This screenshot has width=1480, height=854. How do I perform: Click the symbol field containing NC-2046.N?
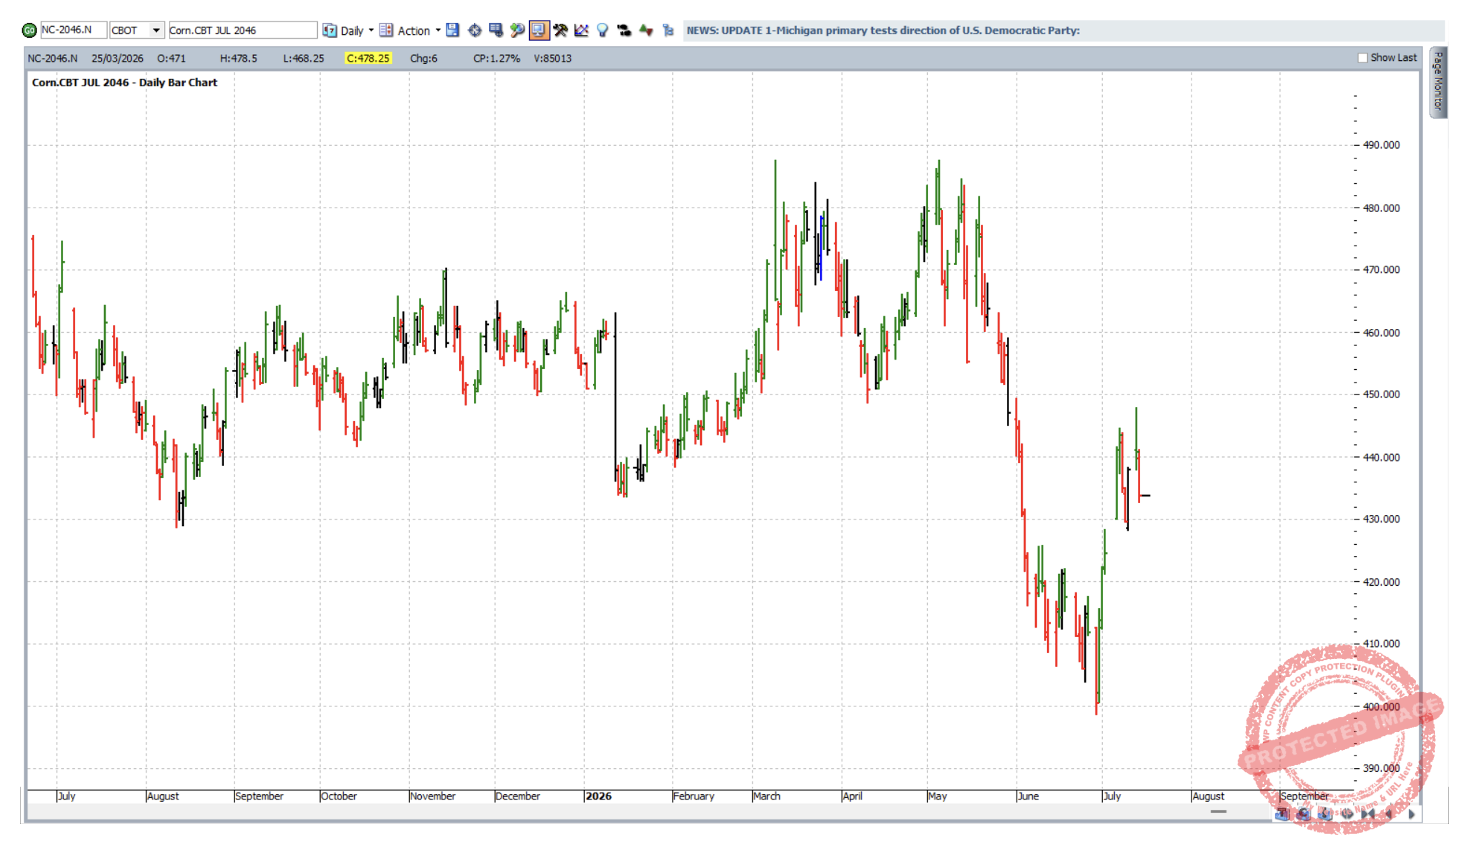point(72,30)
